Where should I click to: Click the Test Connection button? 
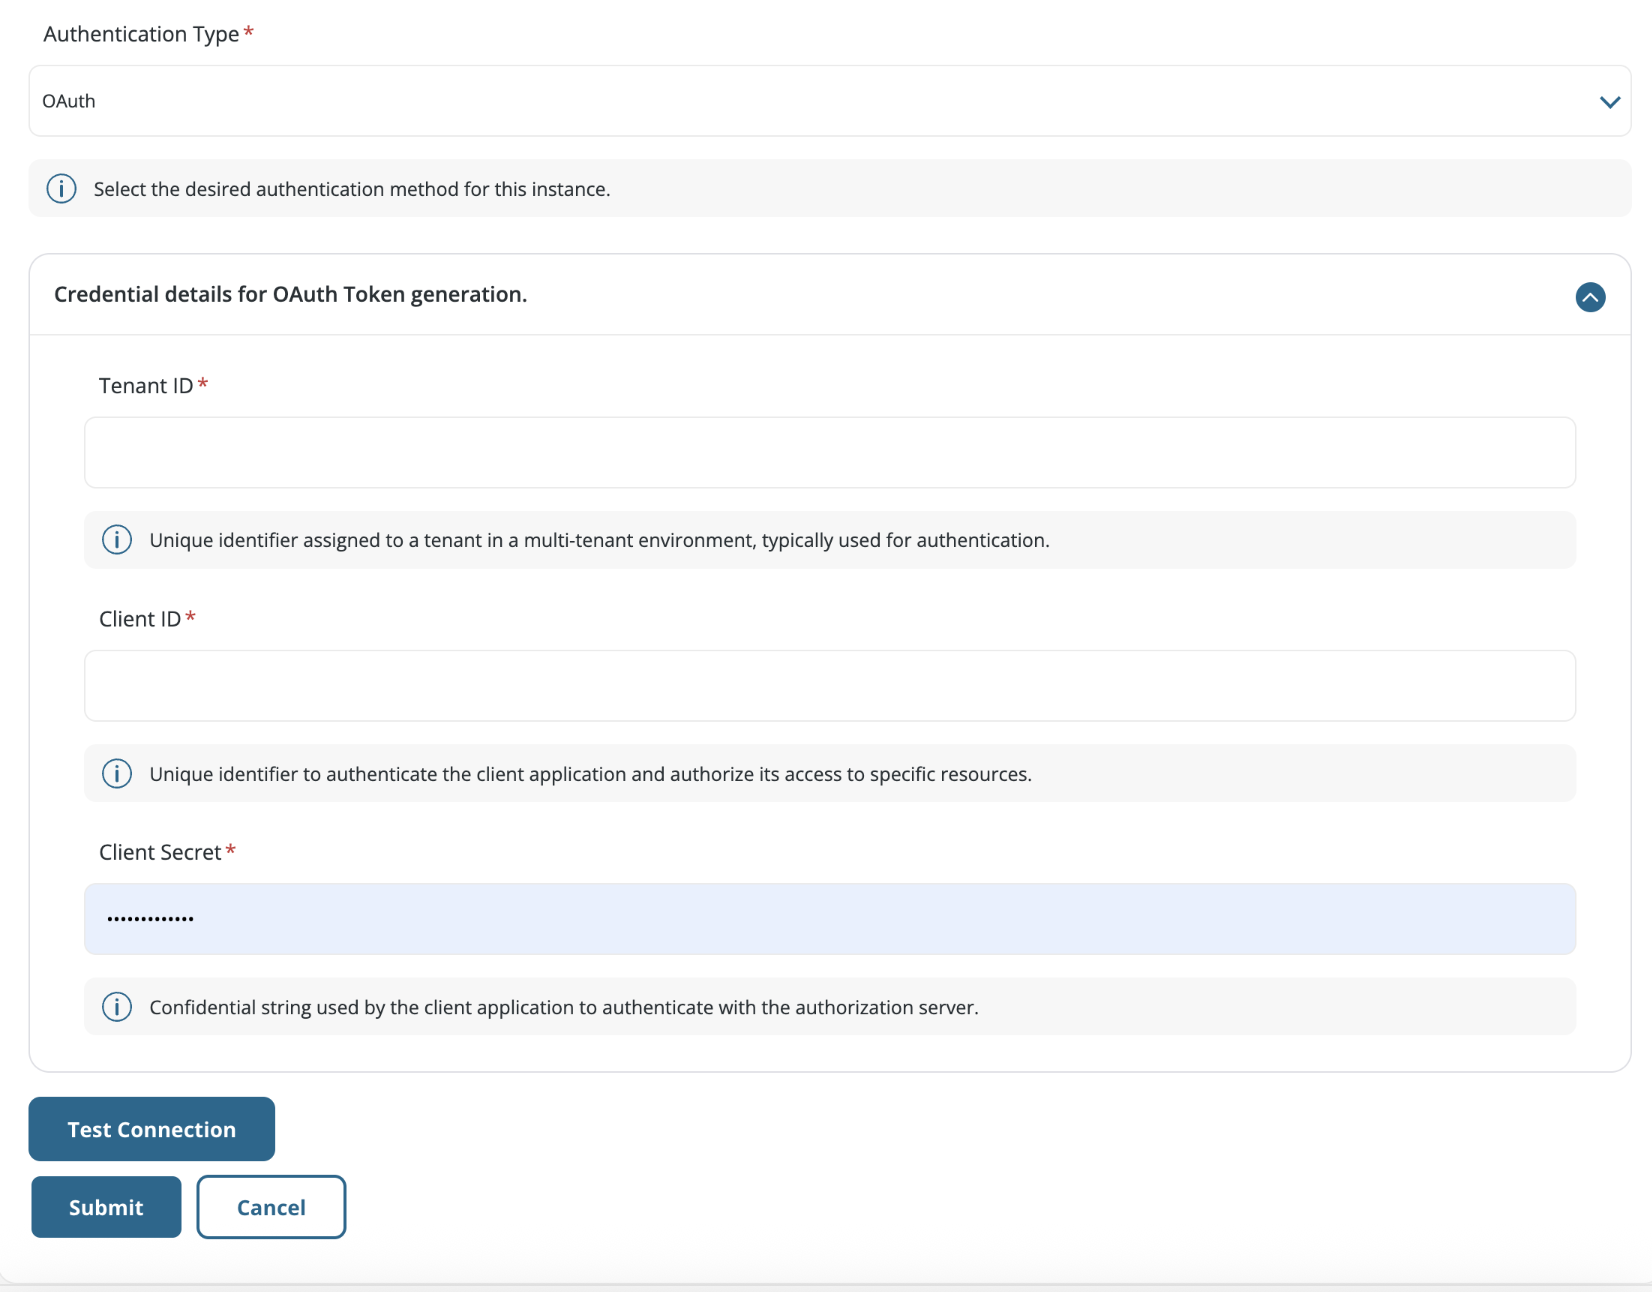tap(152, 1129)
